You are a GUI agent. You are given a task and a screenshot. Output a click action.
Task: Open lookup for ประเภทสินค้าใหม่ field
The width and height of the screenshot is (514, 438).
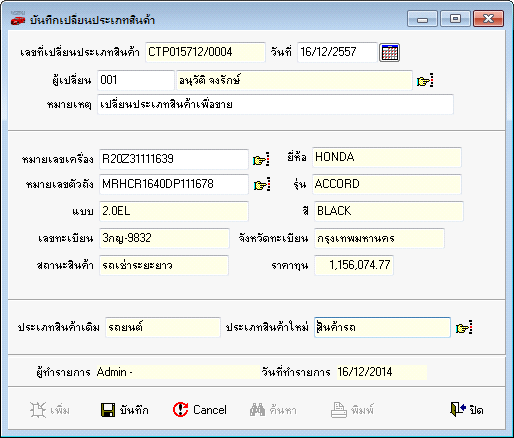pos(464,328)
